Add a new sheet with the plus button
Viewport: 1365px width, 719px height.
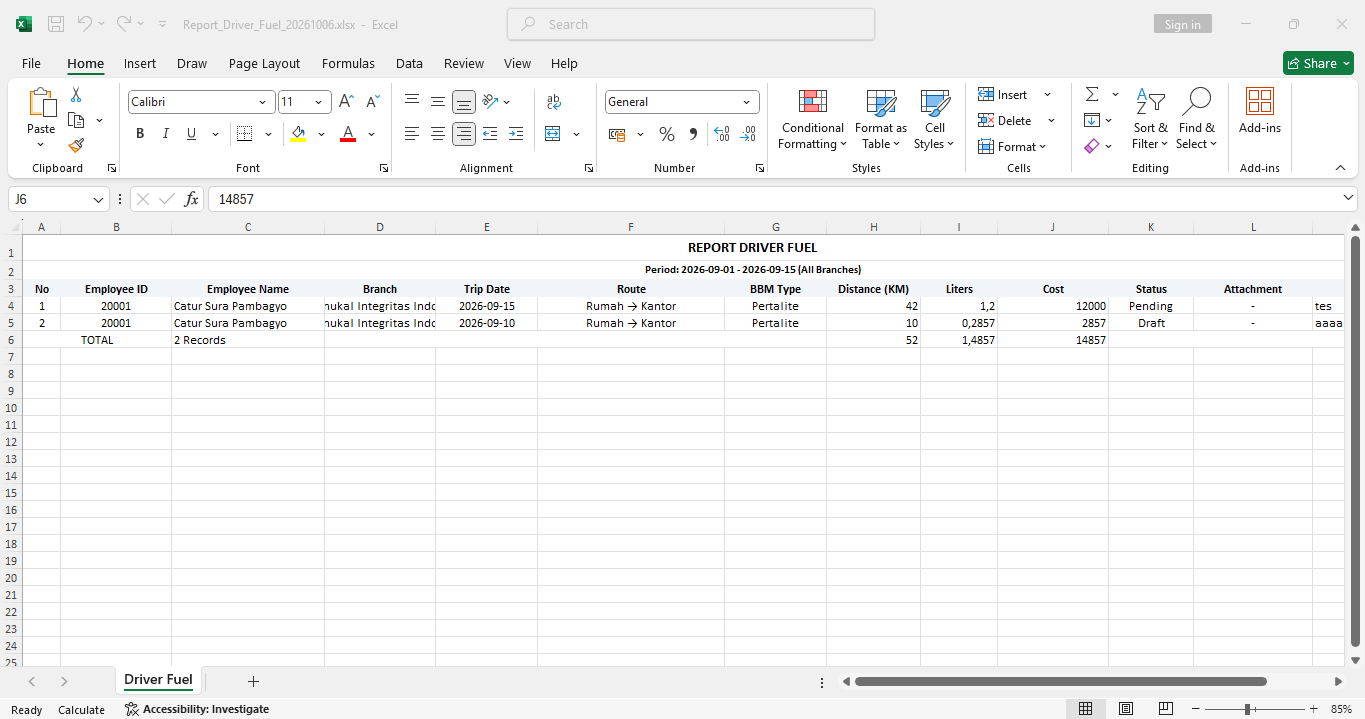pos(253,681)
